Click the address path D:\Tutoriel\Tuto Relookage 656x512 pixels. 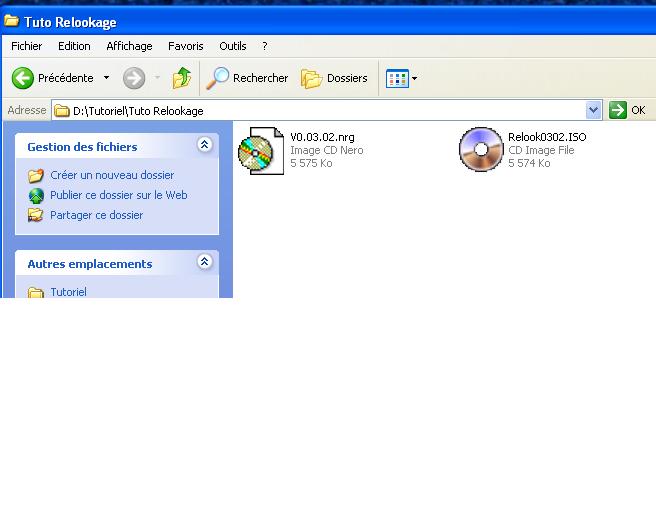coord(138,111)
